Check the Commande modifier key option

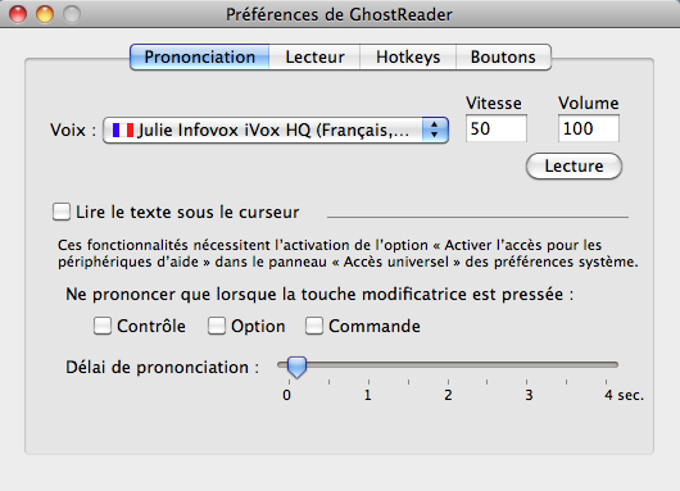314,326
